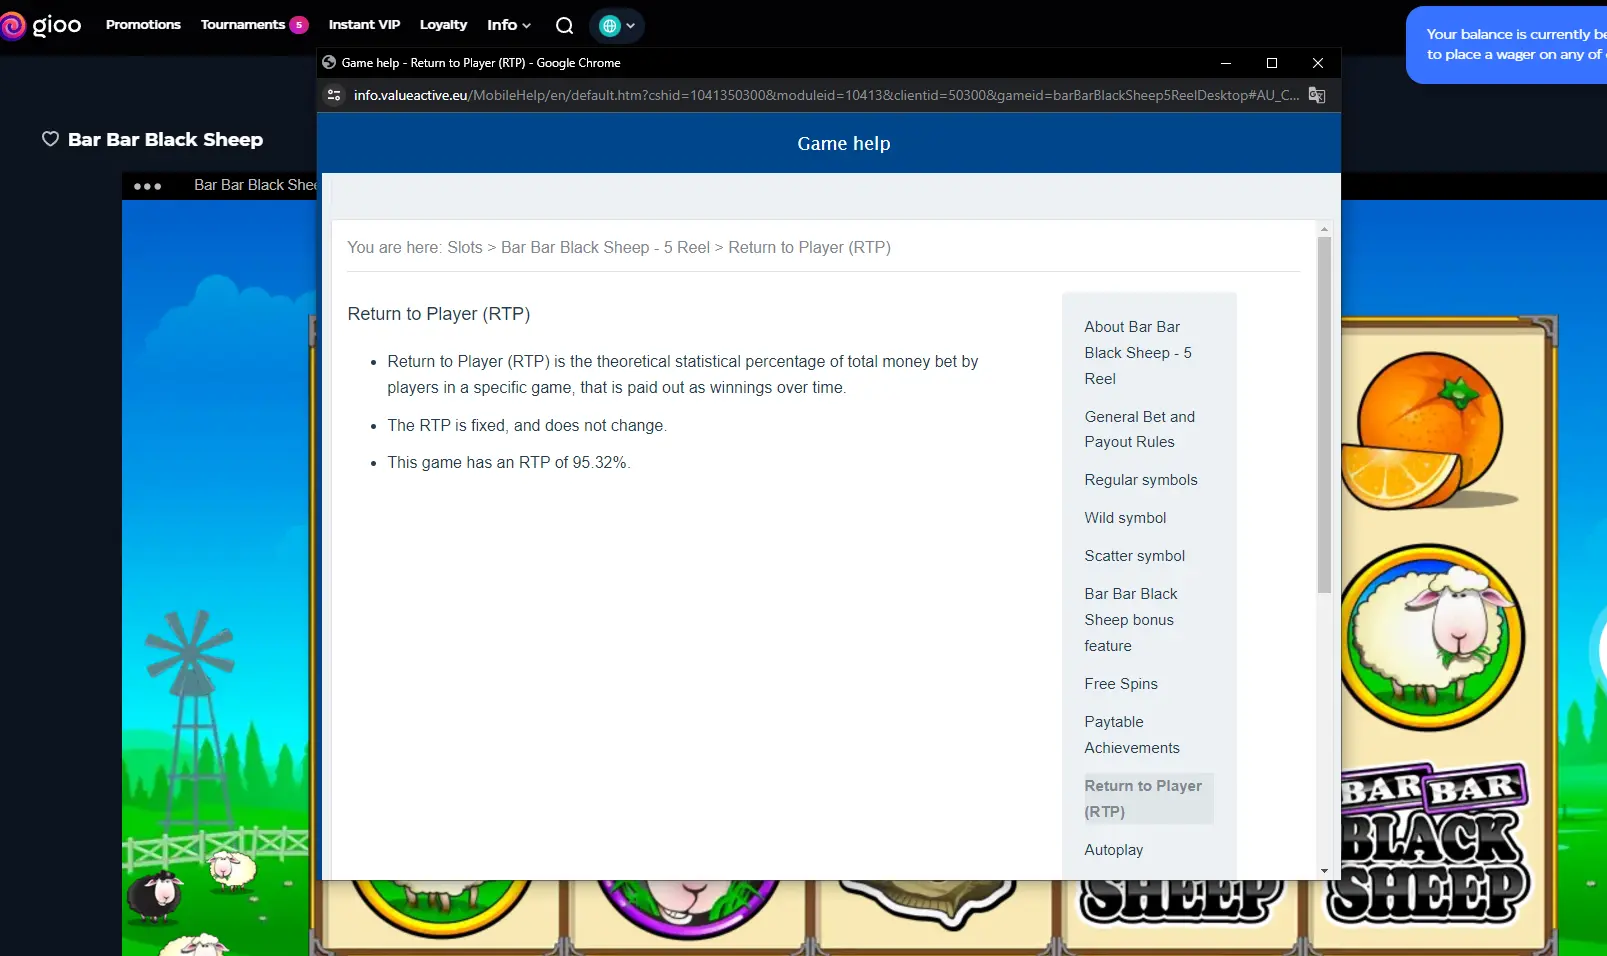Open the three-dot game menu
The image size is (1607, 956).
[x=147, y=186]
